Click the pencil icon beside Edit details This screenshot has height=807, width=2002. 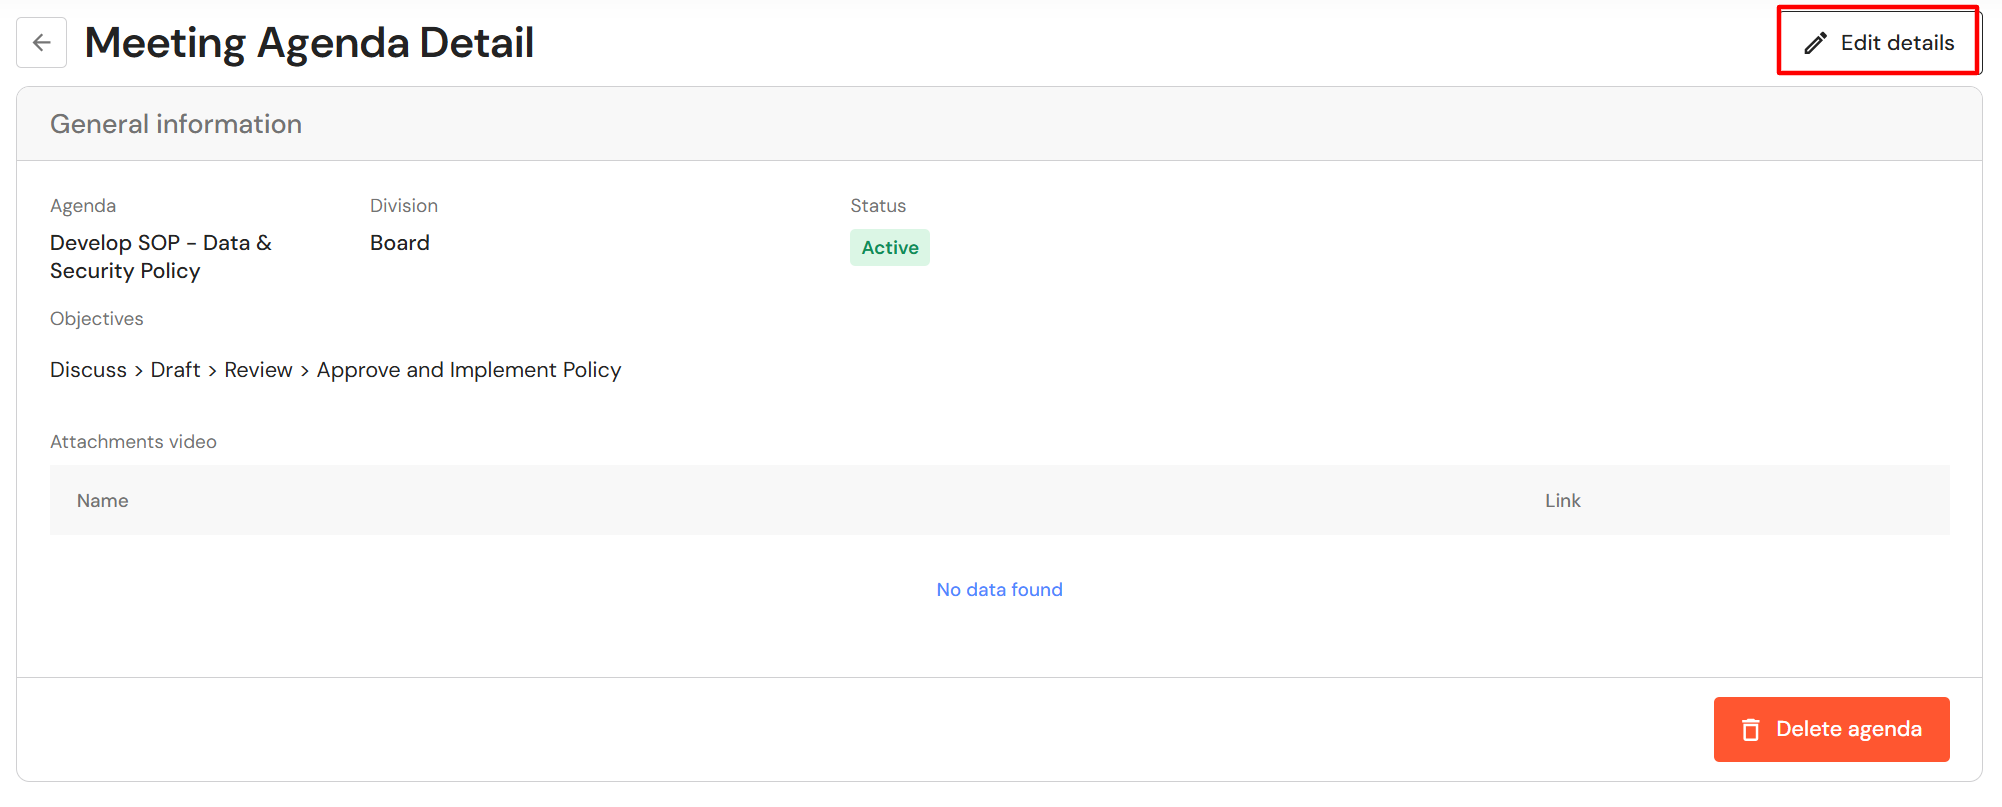1815,43
